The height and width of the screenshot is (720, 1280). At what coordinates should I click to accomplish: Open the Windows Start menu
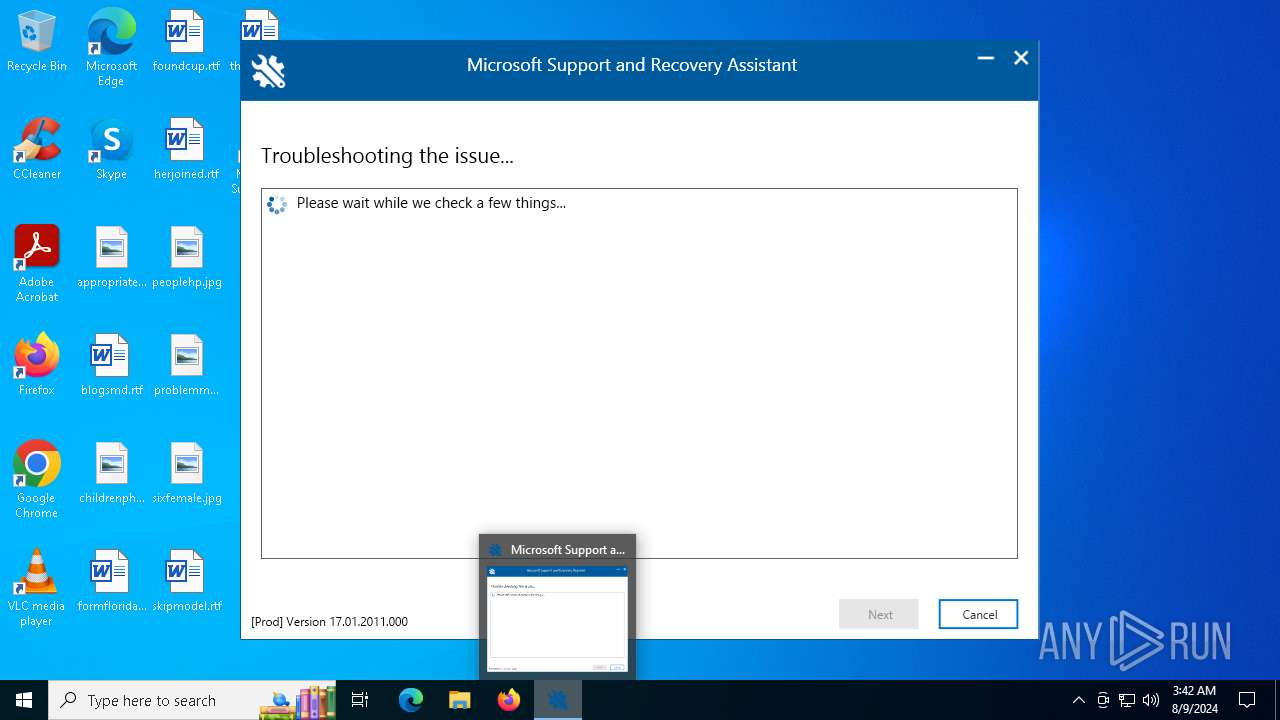[x=24, y=700]
